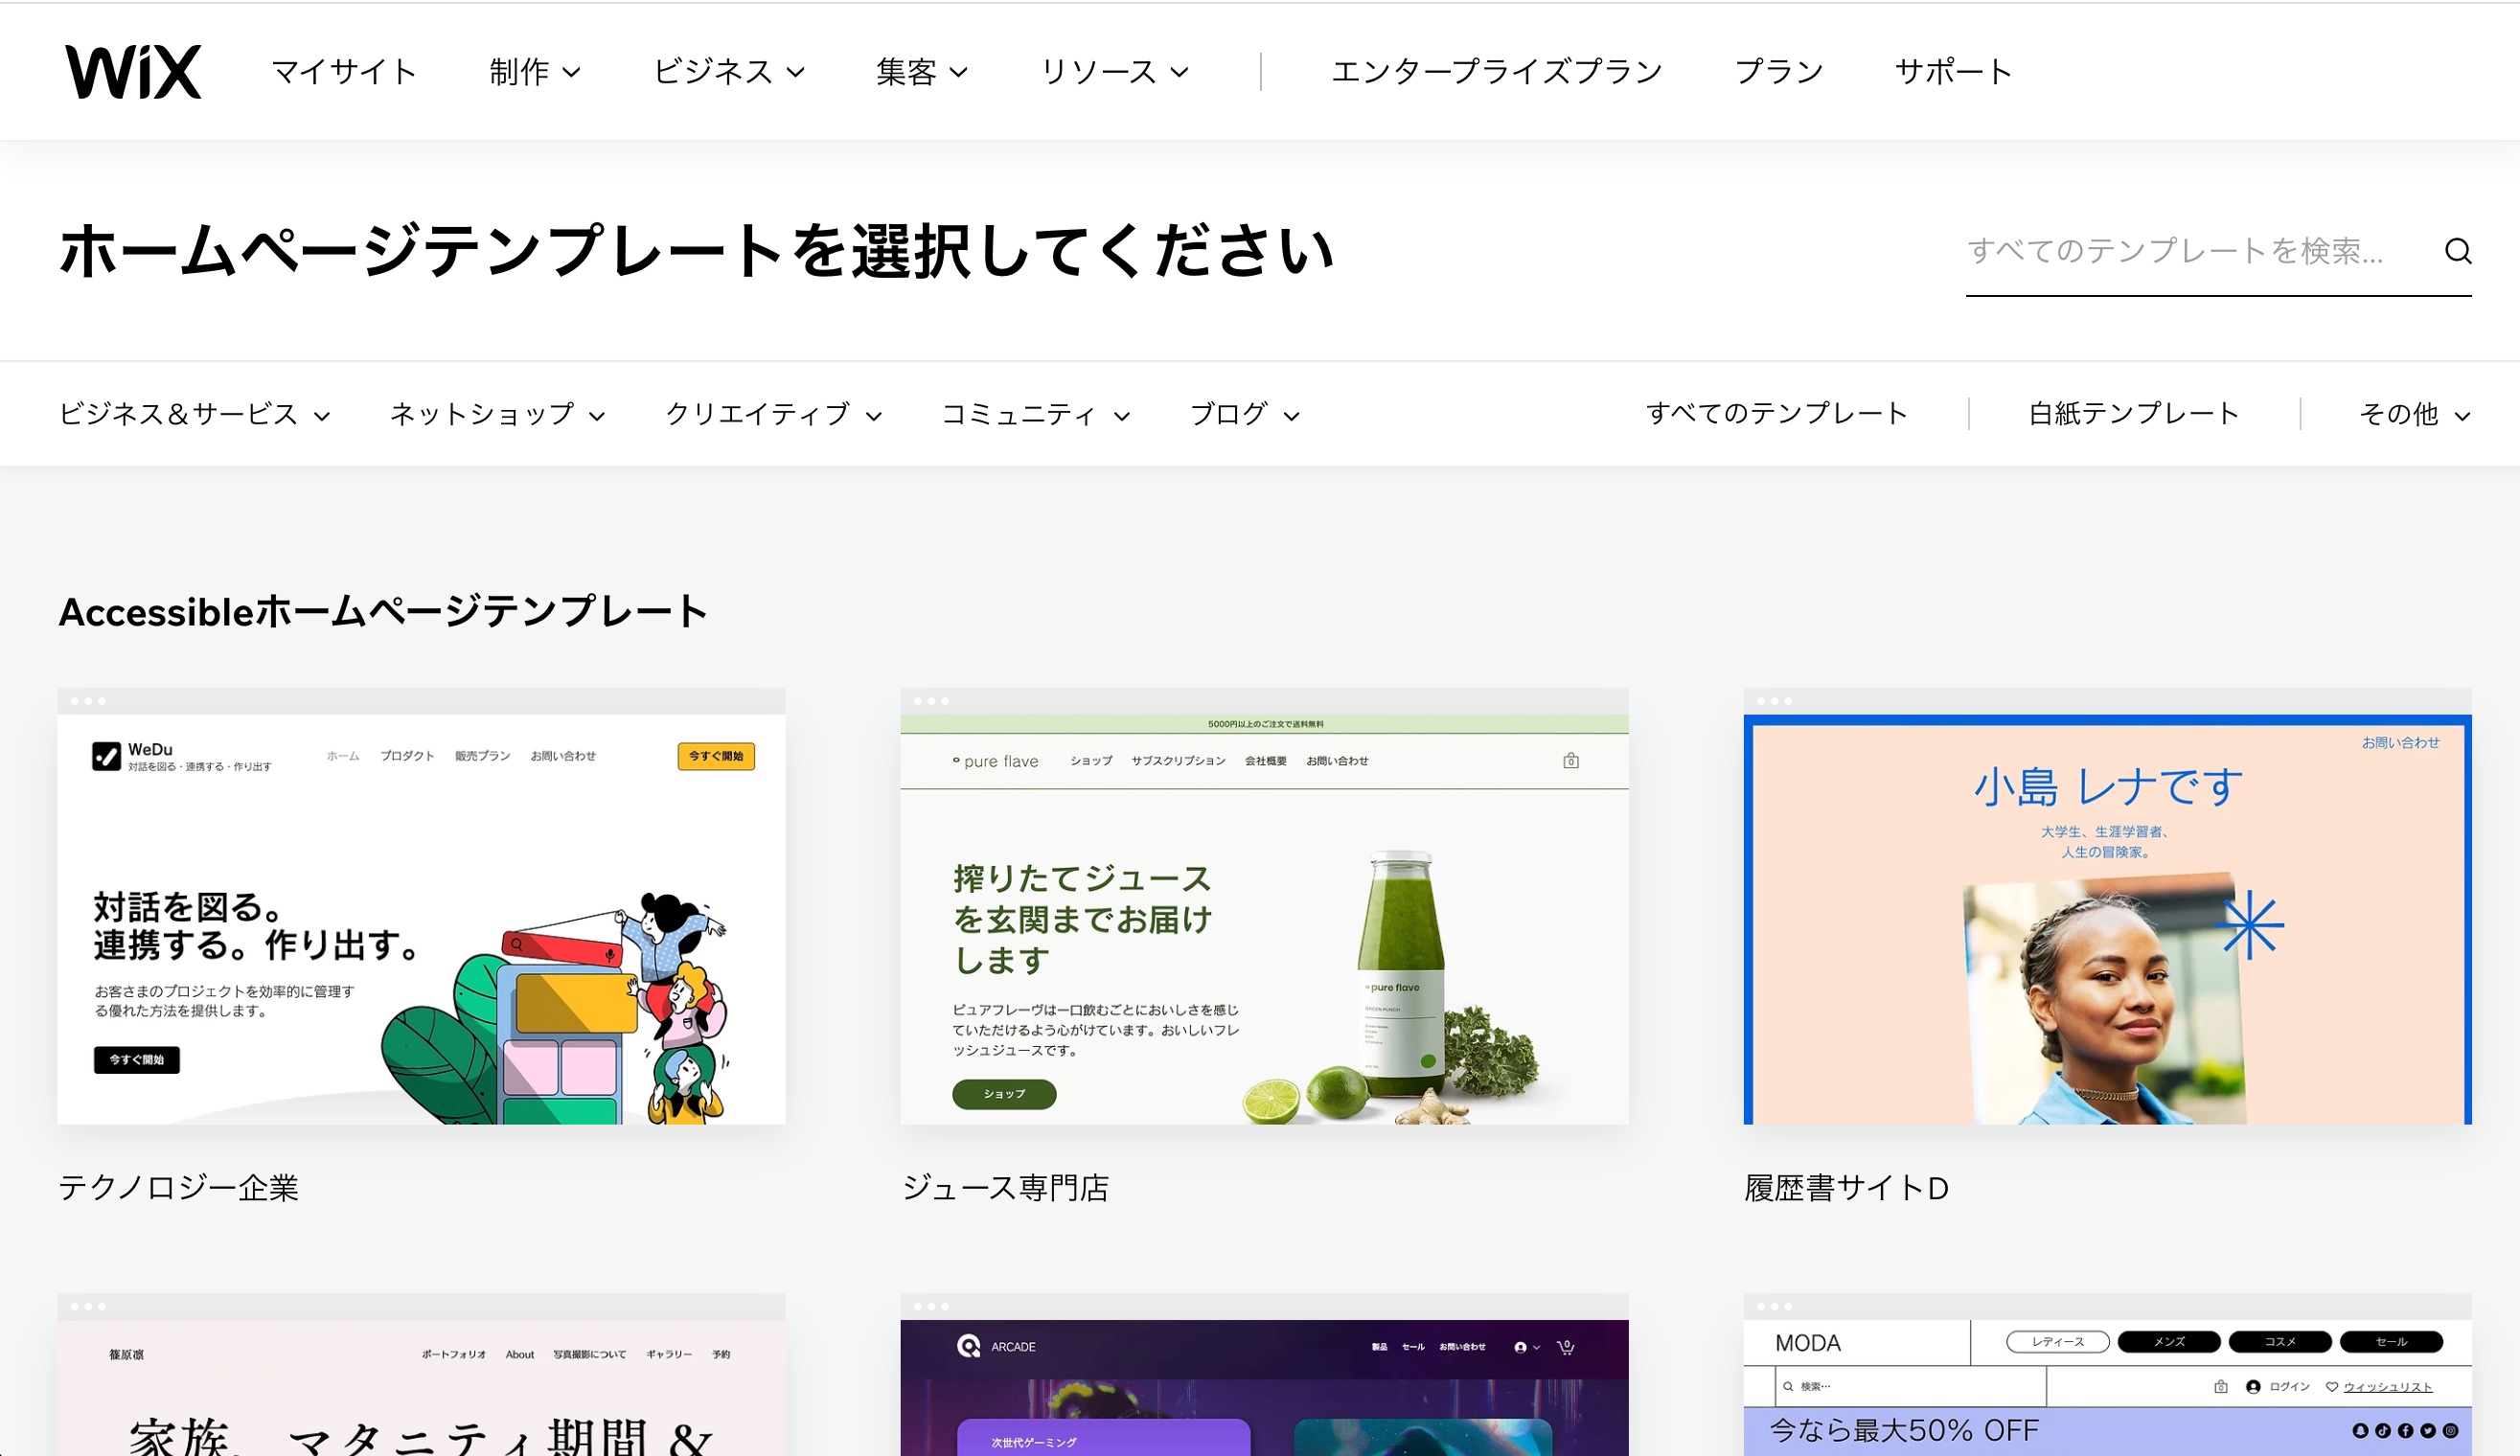Screen dimensions: 2520x1456
Task: Click the 履歴書サイトD template title
Action: 1846,1188
